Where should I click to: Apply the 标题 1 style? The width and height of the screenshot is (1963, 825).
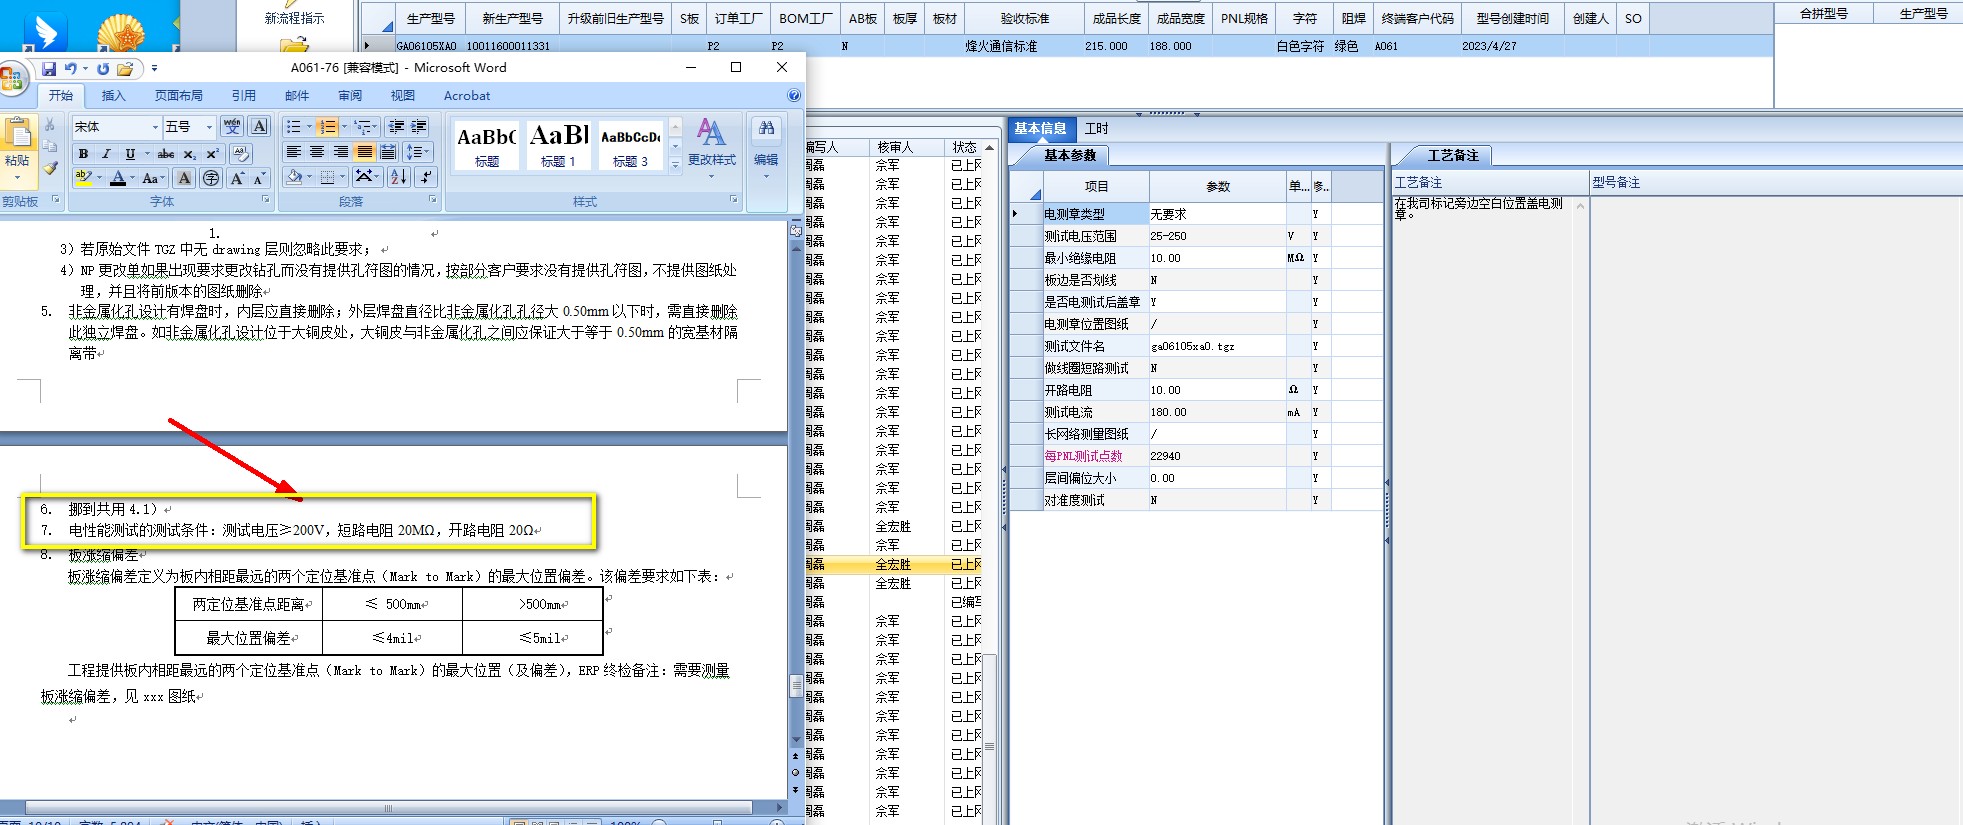[559, 145]
